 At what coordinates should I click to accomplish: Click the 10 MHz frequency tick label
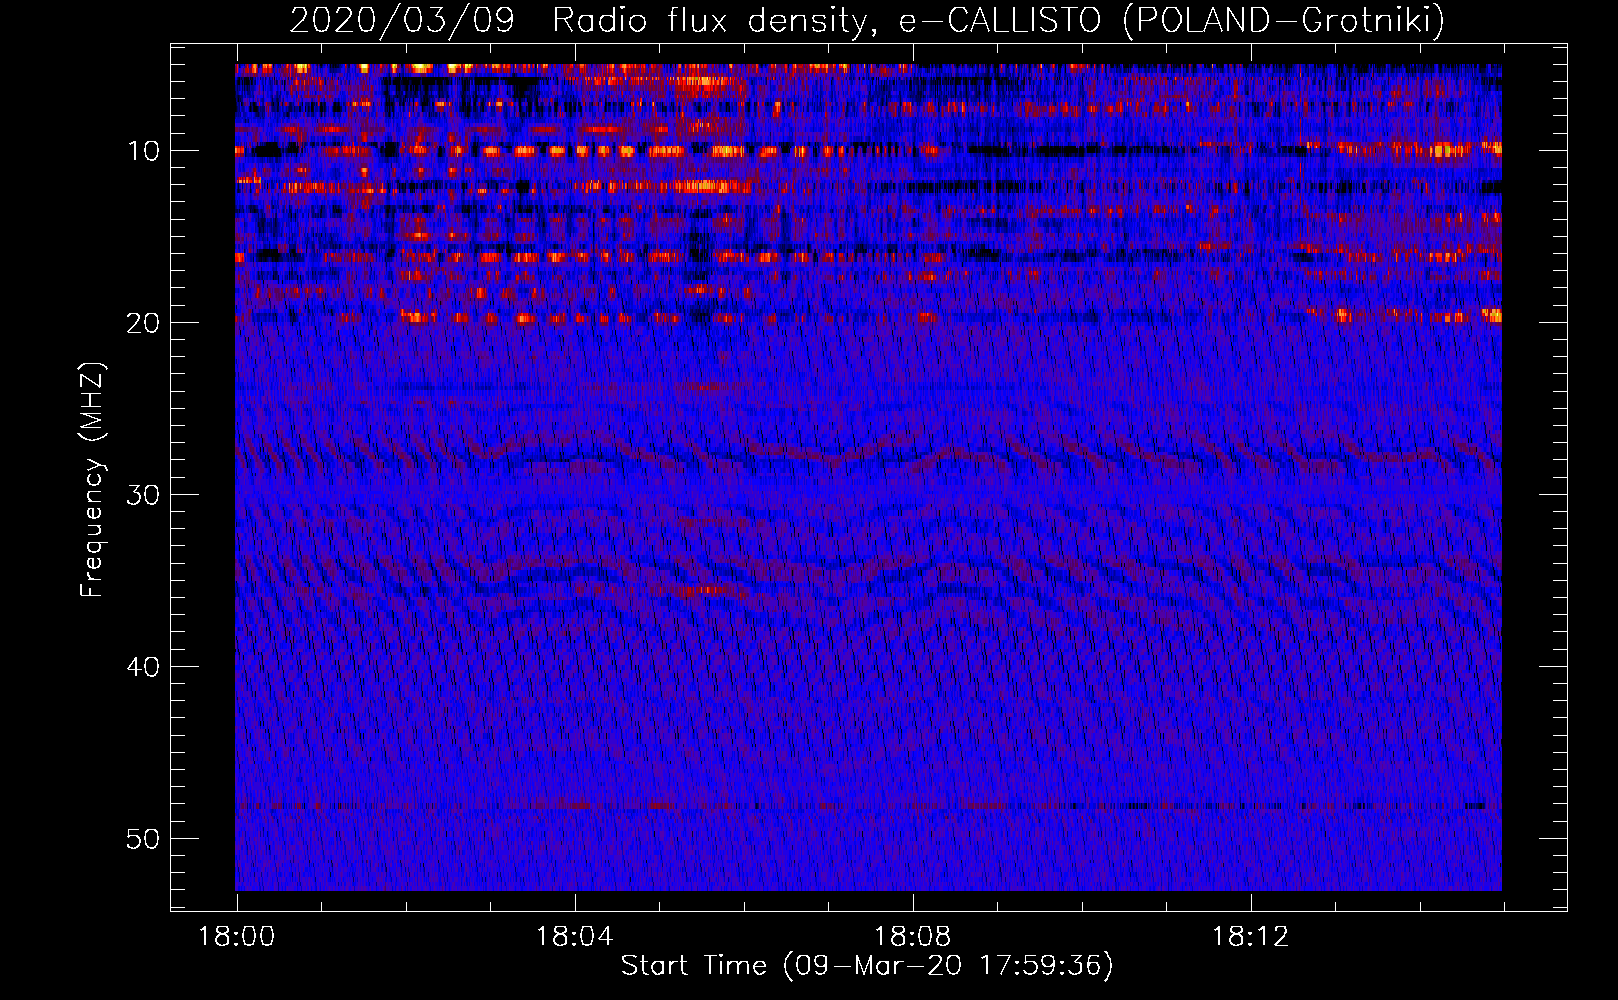pos(143,151)
